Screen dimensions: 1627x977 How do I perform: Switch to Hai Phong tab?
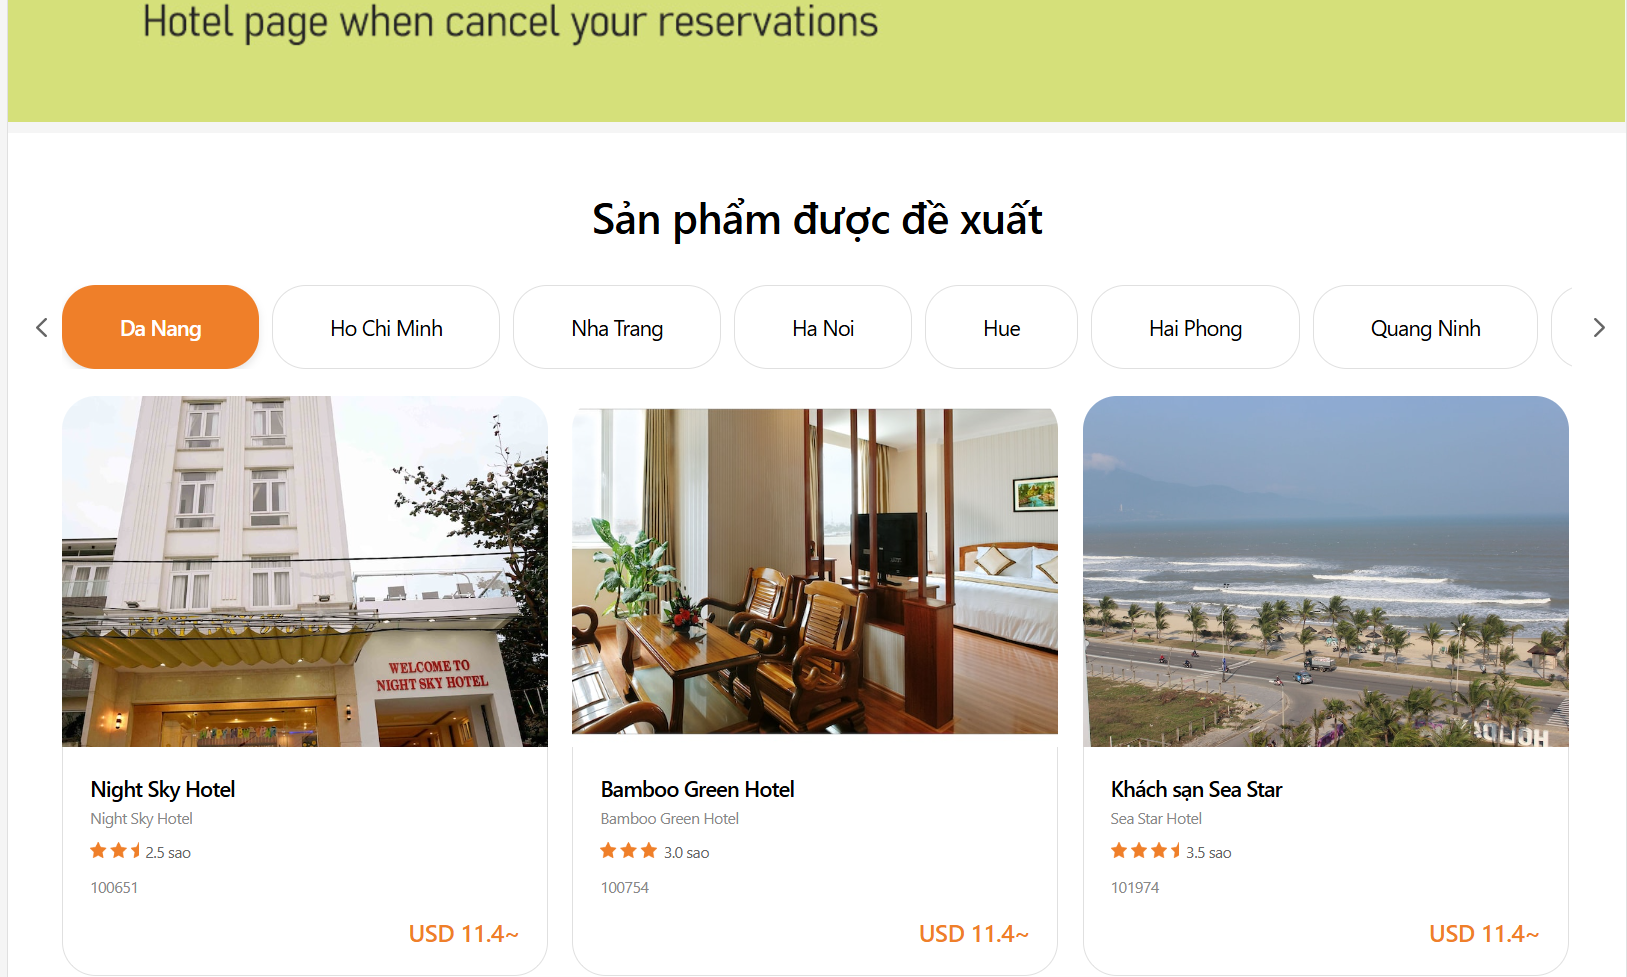[x=1195, y=328]
